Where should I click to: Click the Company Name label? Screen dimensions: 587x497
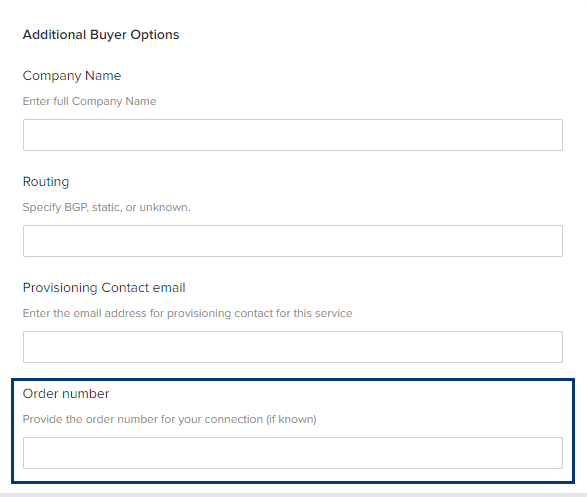(x=72, y=76)
